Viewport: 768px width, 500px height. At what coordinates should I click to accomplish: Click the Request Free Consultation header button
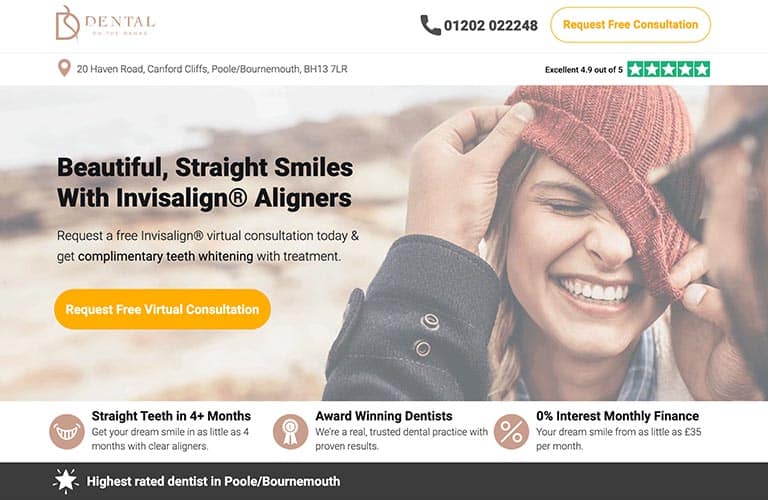click(x=630, y=24)
